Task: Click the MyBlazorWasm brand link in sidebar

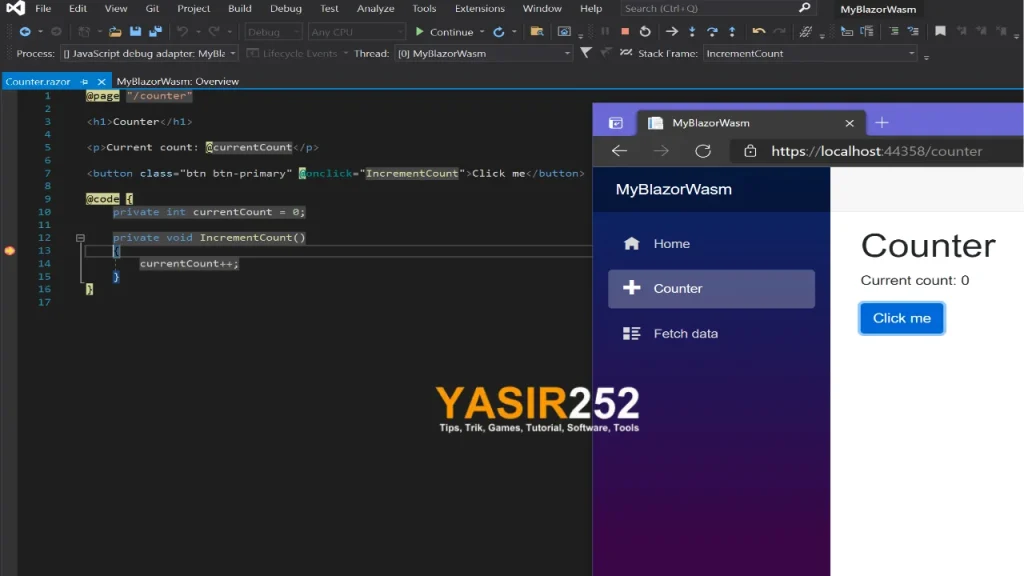Action: [673, 189]
